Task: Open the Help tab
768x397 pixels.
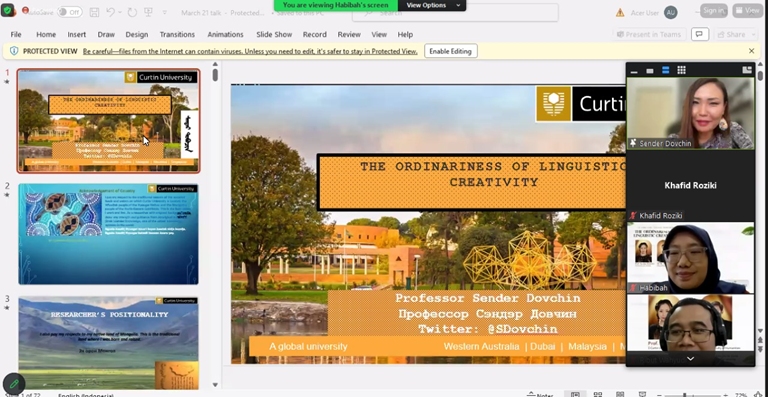Action: pyautogui.click(x=405, y=34)
